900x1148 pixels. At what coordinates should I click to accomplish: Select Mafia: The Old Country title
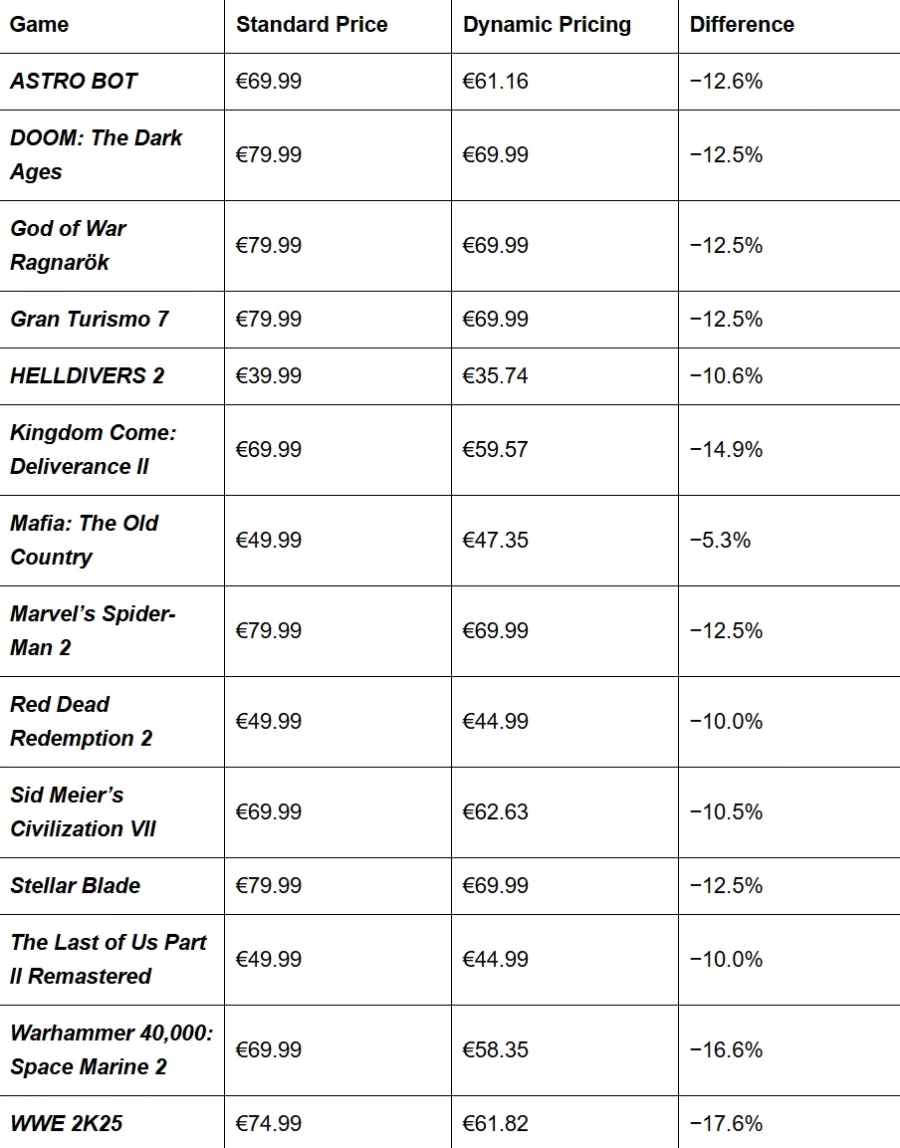pyautogui.click(x=84, y=540)
